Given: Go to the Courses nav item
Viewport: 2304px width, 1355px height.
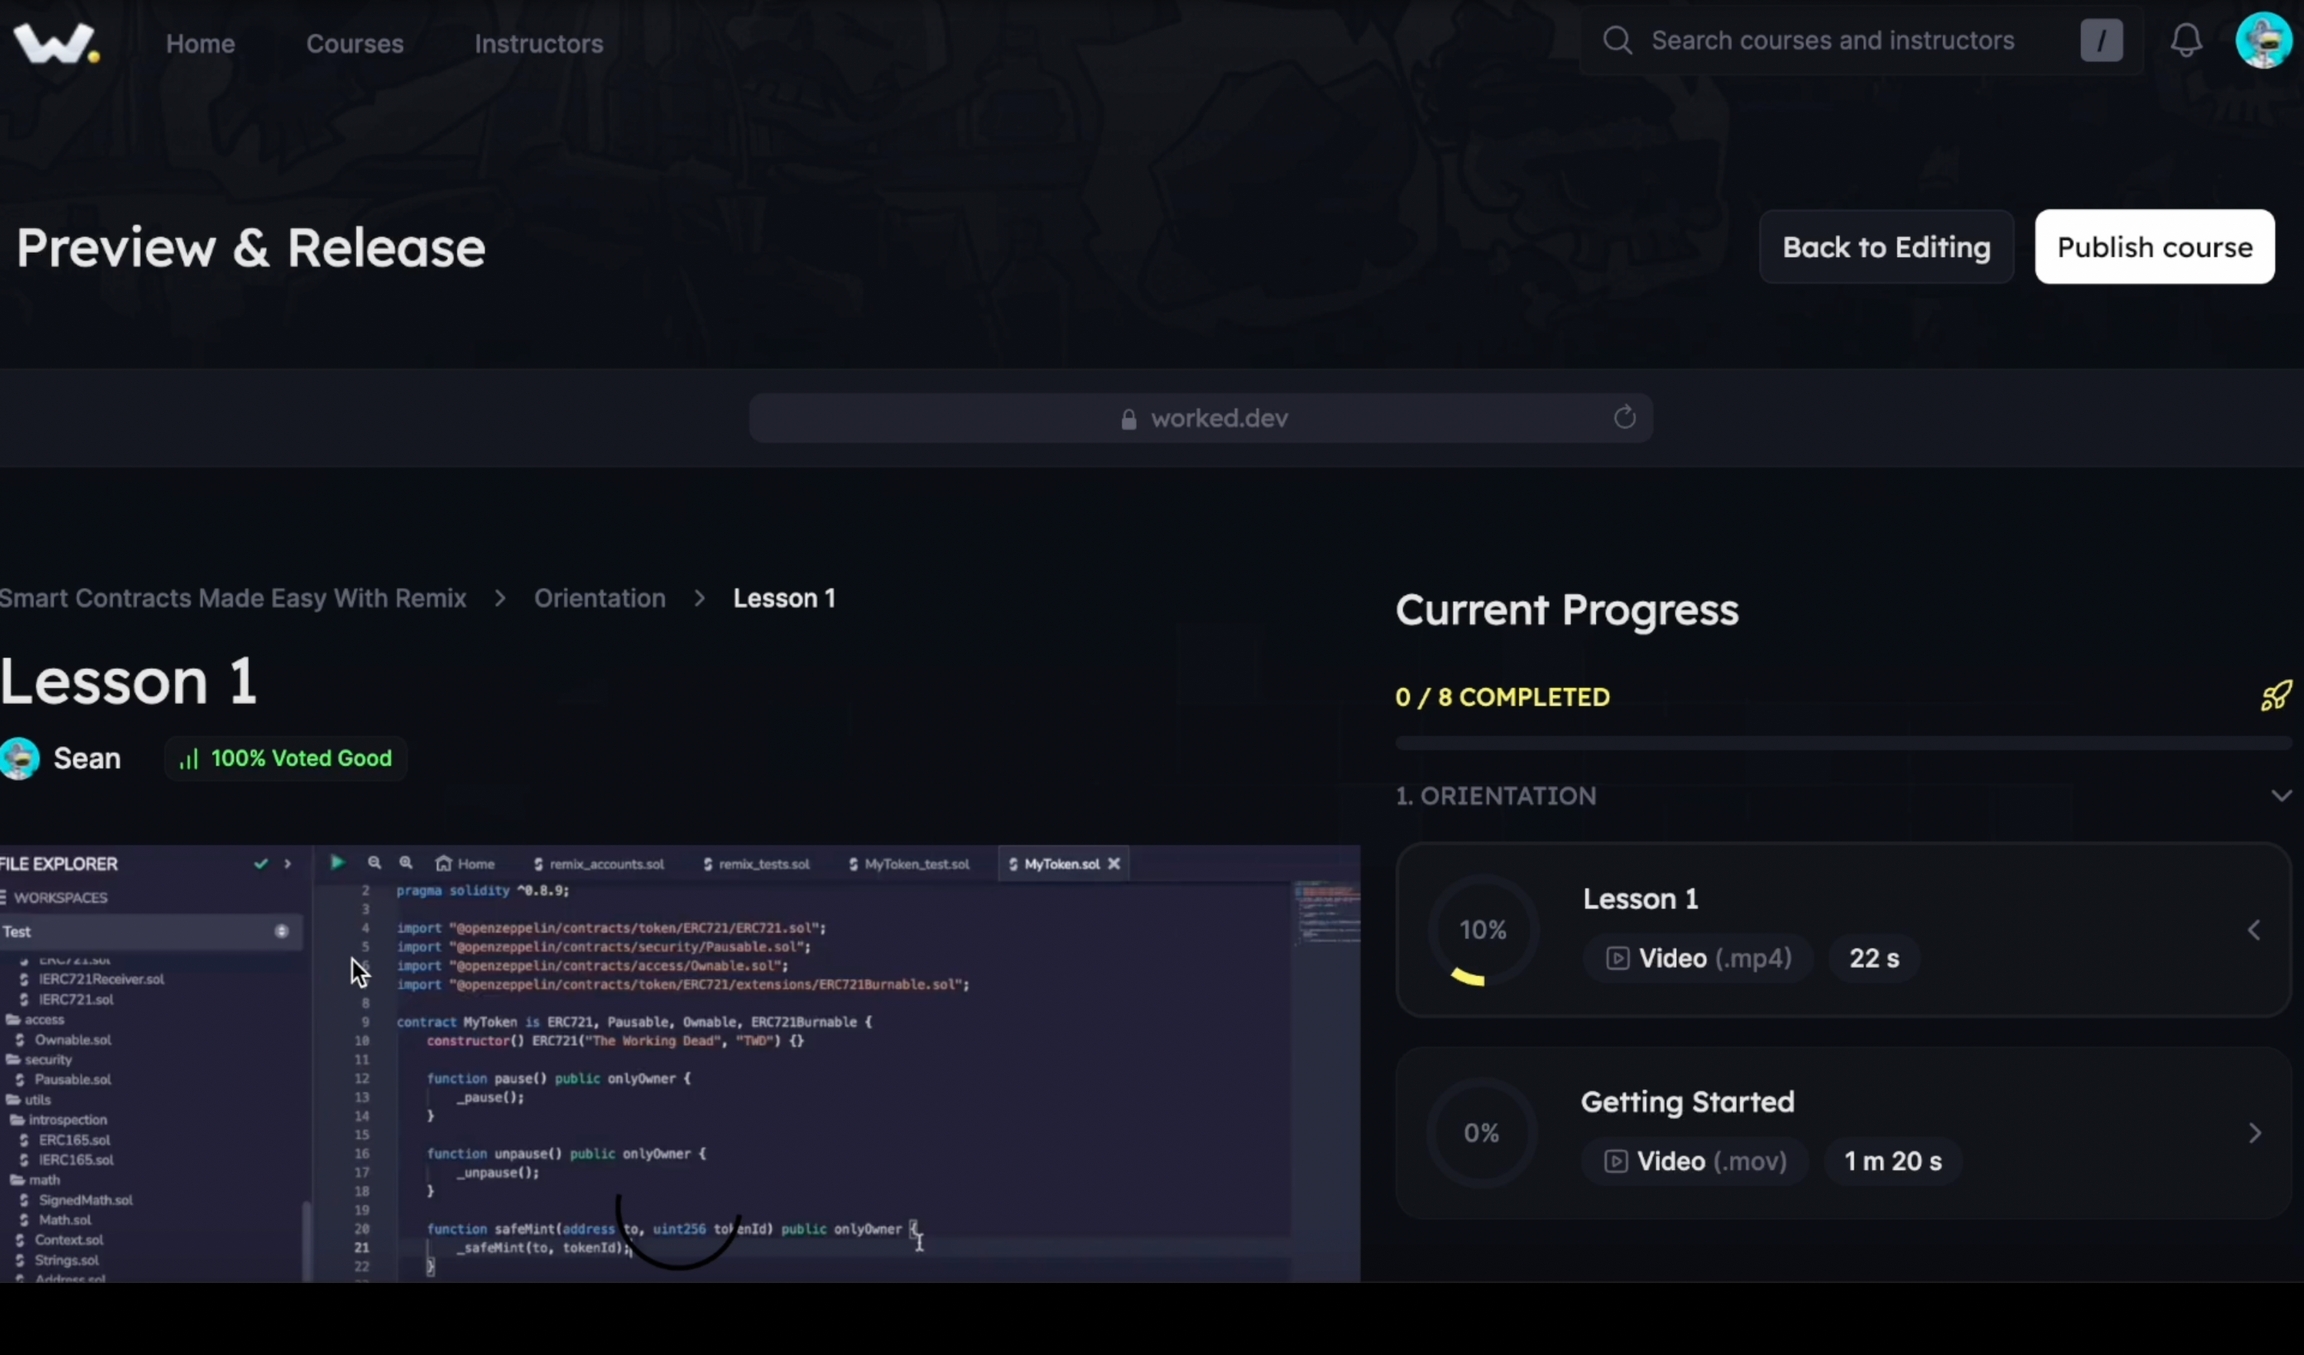Looking at the screenshot, I should point(355,44).
